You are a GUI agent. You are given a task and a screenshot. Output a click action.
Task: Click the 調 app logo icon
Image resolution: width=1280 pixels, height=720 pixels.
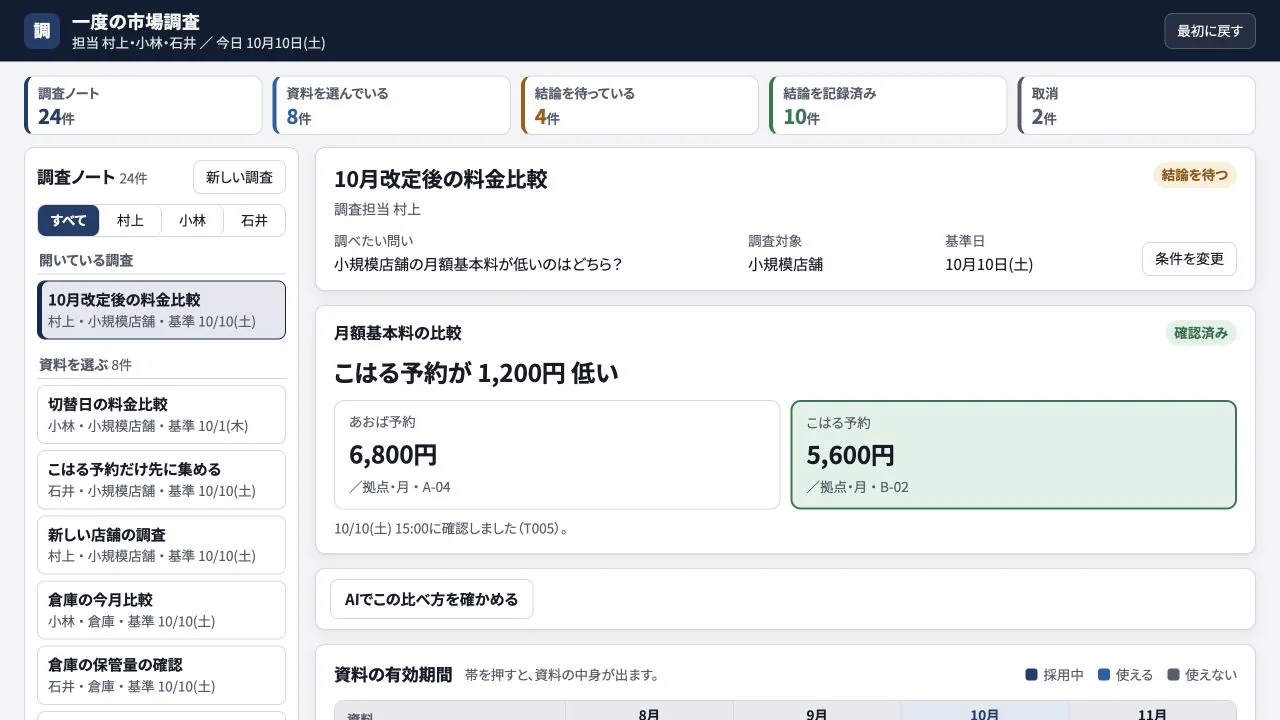coord(42,31)
